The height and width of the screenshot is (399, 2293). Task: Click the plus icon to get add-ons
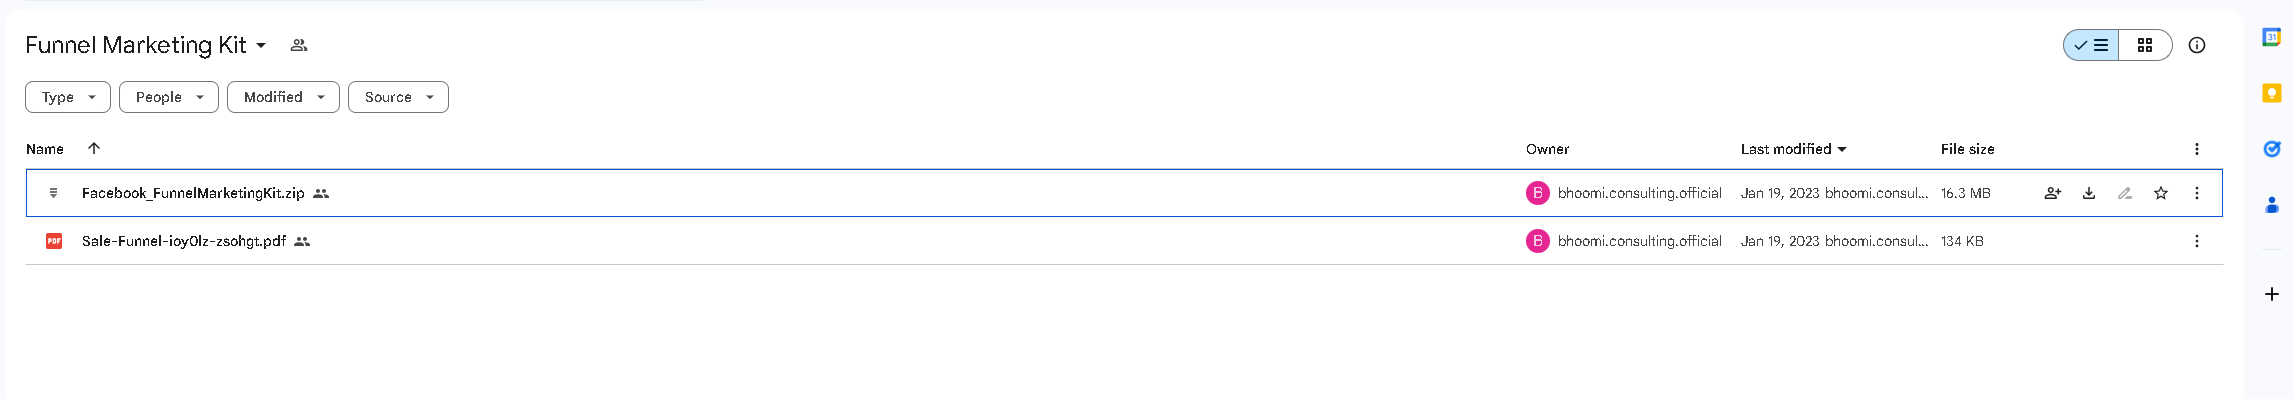pyautogui.click(x=2271, y=294)
